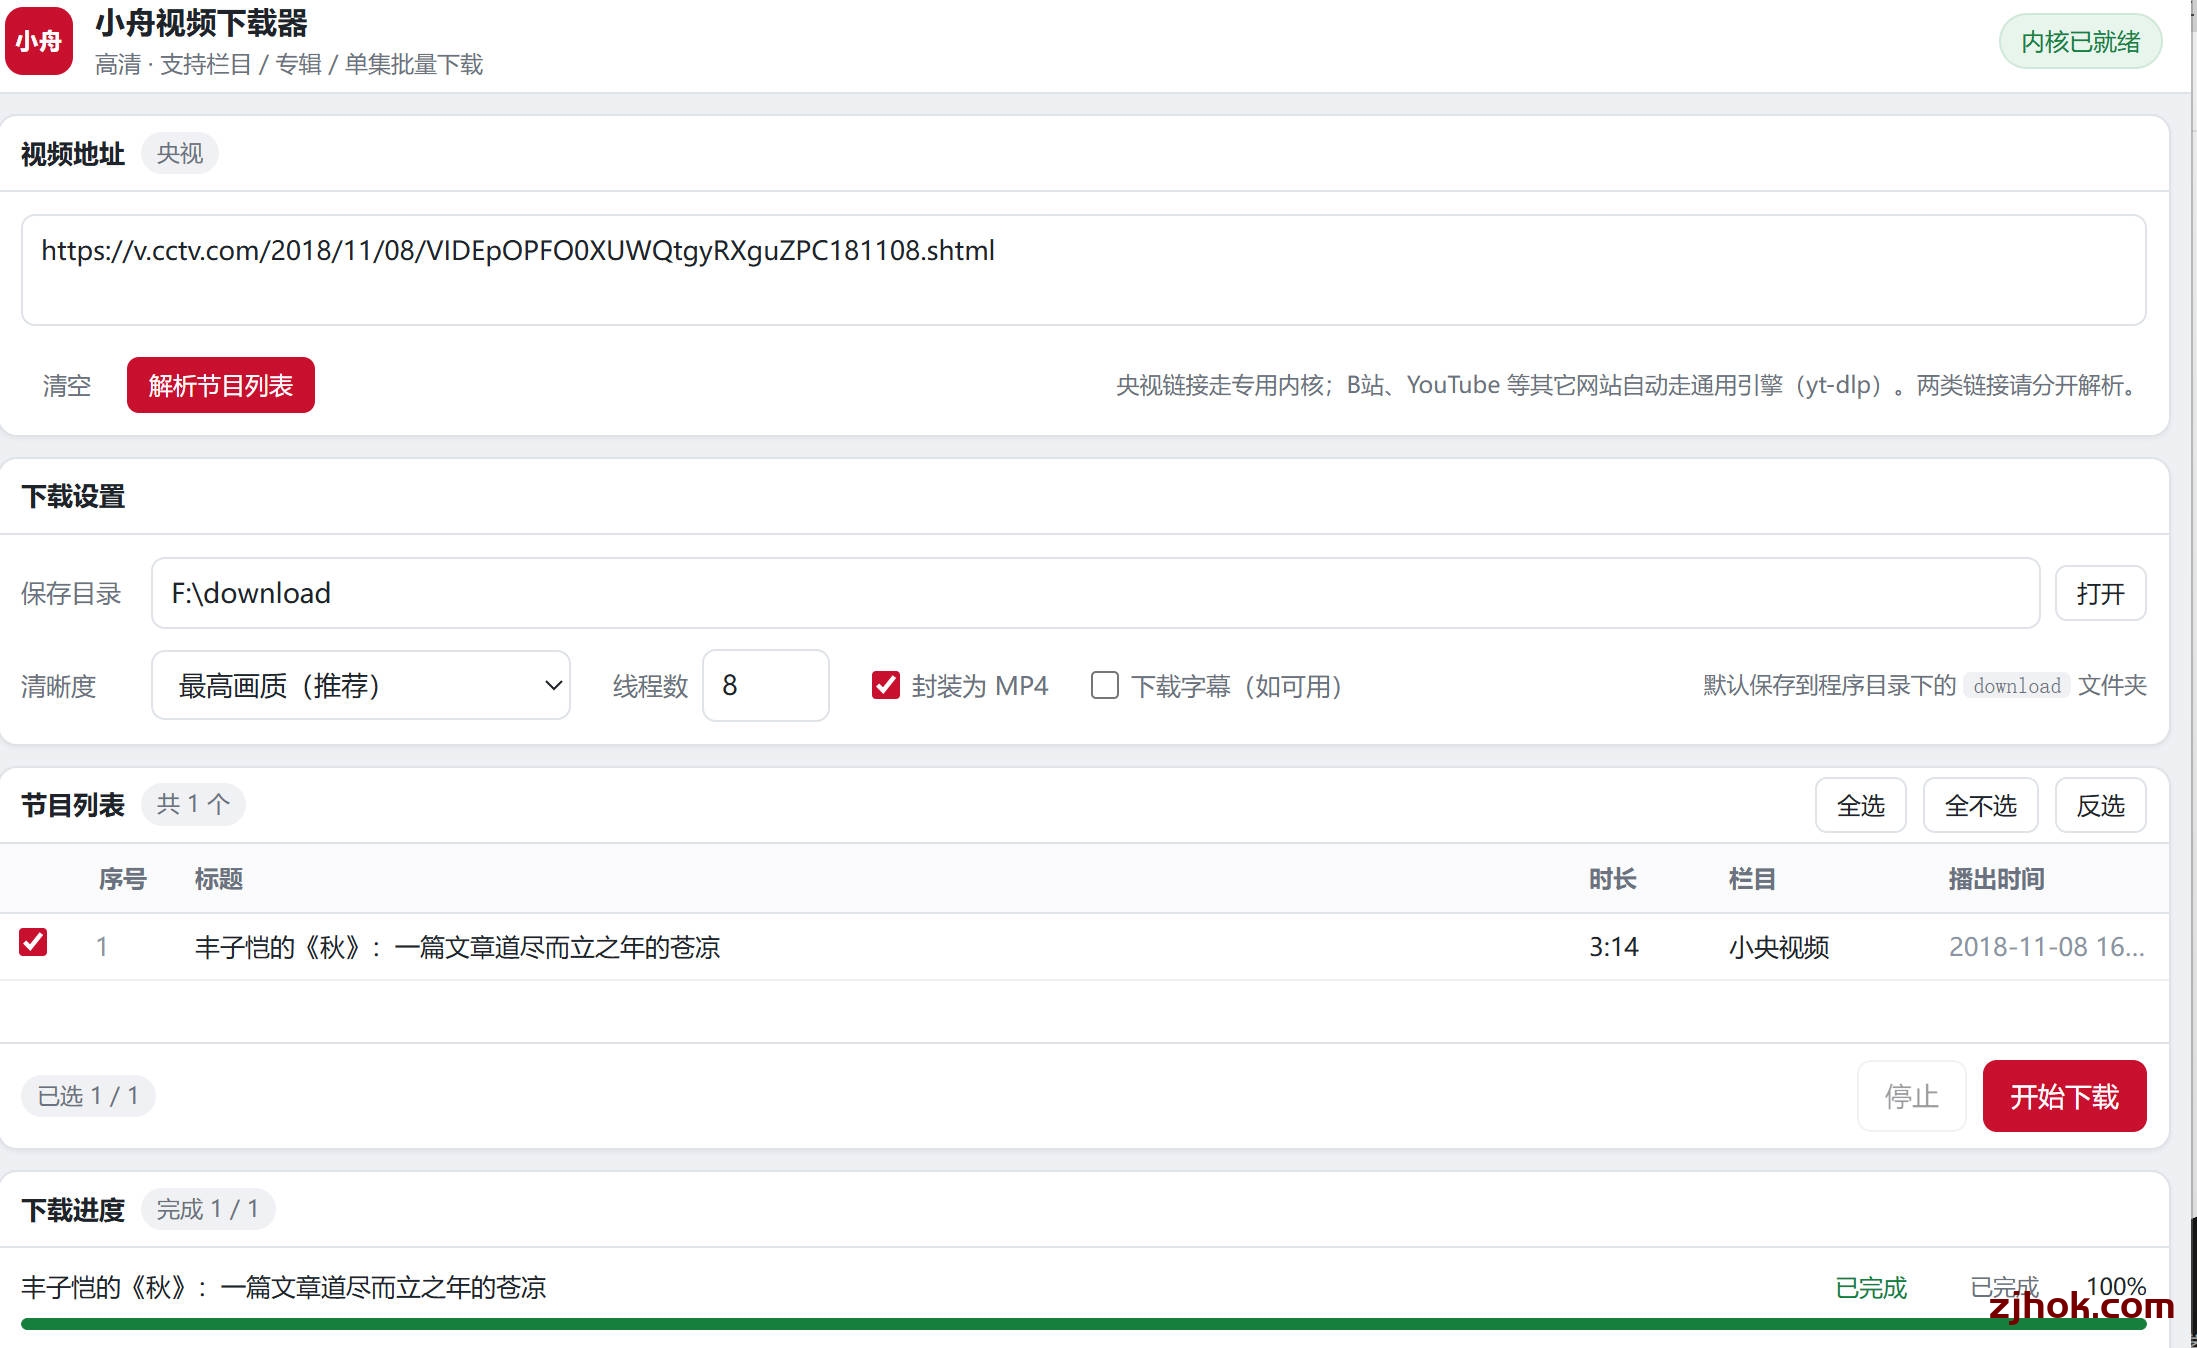The width and height of the screenshot is (2197, 1348).
Task: Uncheck the checkbox for program row 1
Action: (33, 942)
